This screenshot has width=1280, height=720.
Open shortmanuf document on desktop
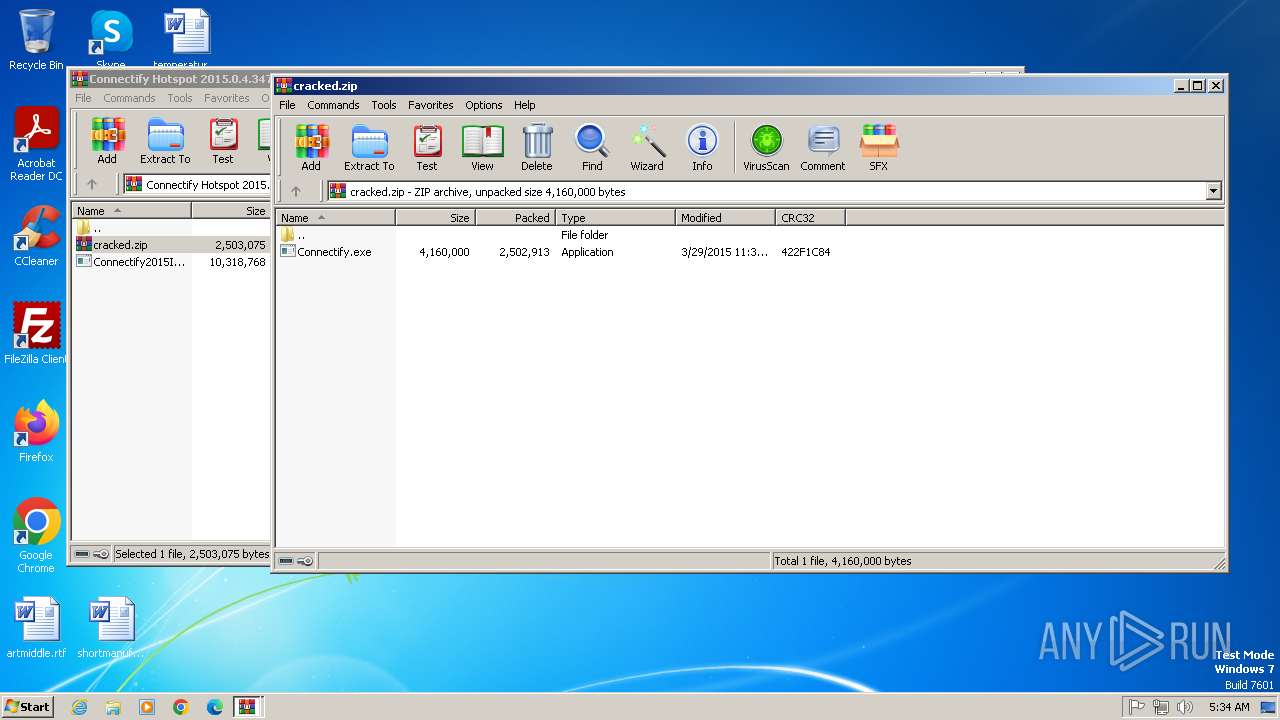tap(111, 628)
